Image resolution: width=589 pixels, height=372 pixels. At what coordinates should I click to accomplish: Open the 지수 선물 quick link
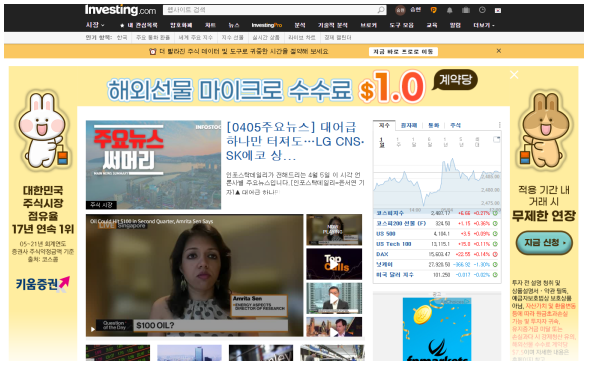click(x=232, y=38)
